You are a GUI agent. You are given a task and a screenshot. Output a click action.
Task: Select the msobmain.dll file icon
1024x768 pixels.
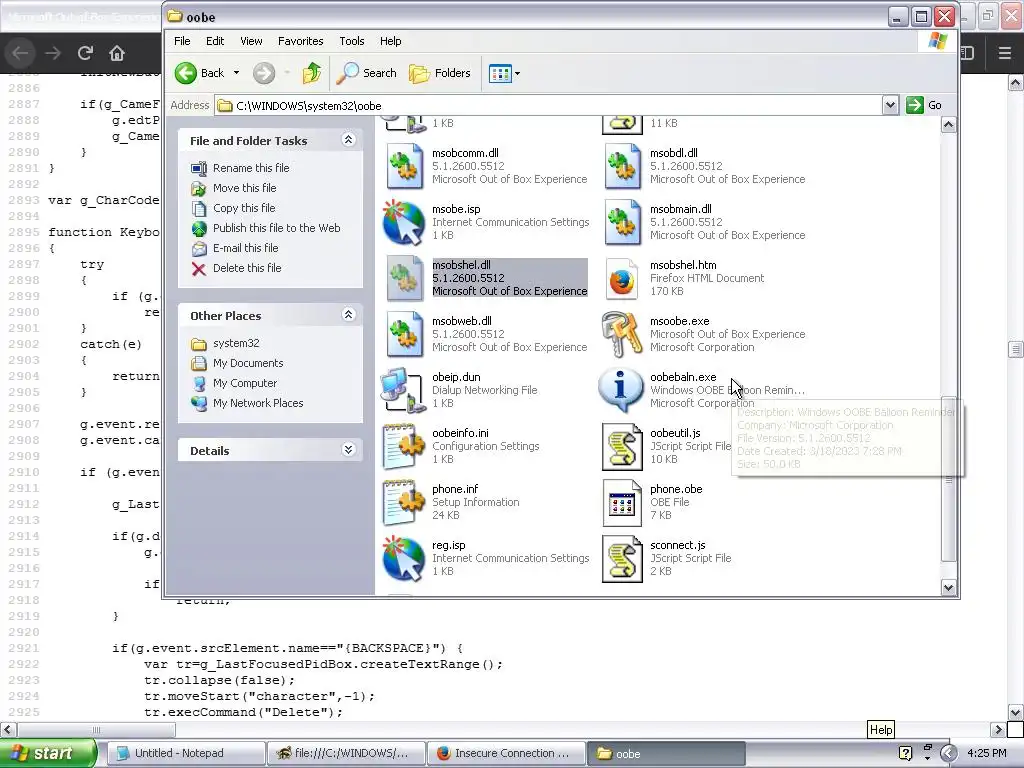(622, 223)
